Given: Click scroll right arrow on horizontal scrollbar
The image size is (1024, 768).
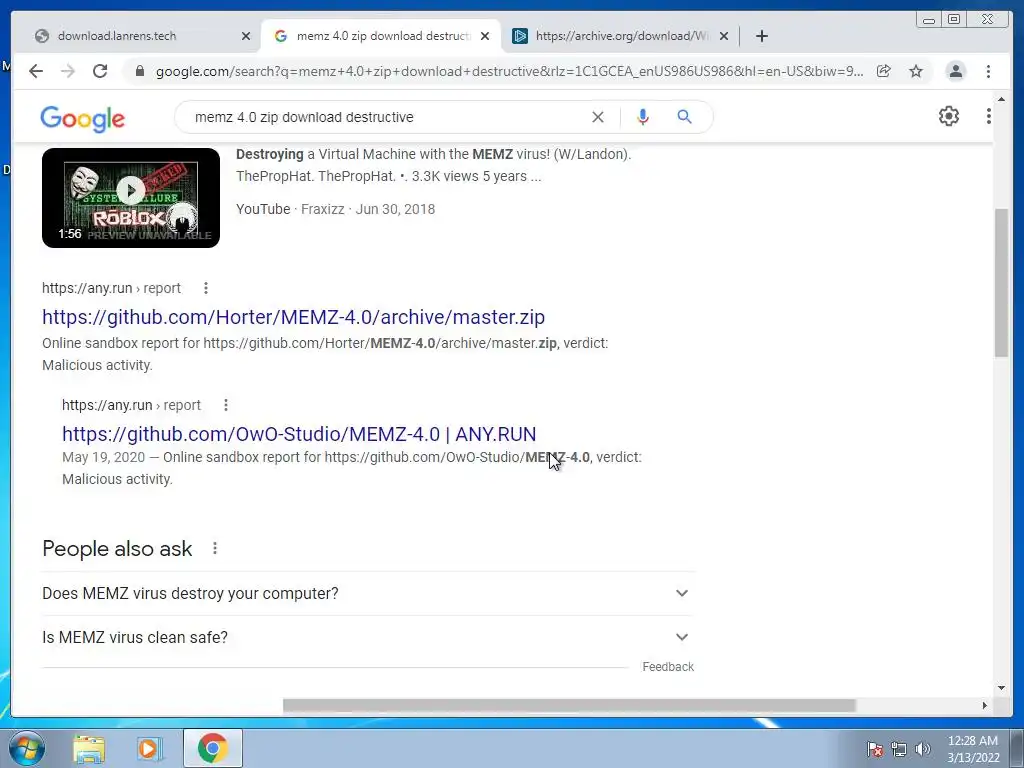Looking at the screenshot, I should (985, 705).
